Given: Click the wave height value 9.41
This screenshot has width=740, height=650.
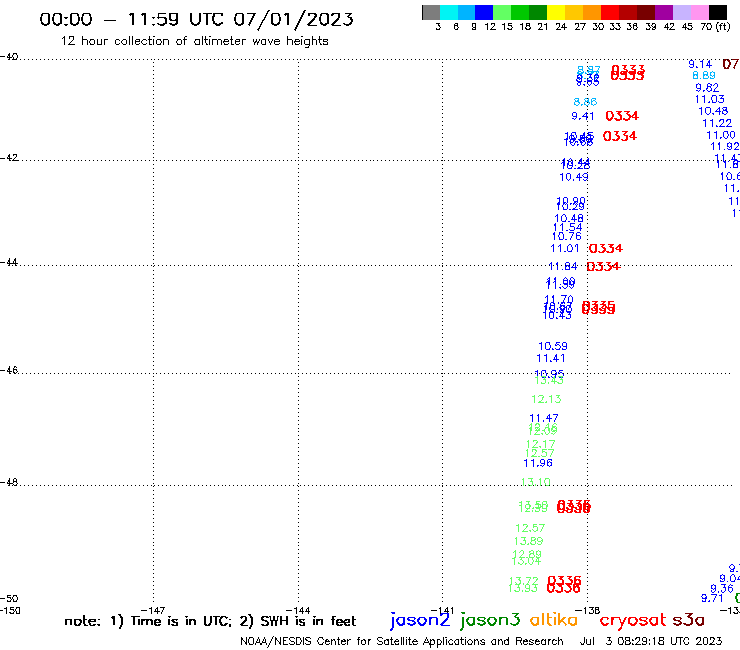Looking at the screenshot, I should tap(583, 116).
